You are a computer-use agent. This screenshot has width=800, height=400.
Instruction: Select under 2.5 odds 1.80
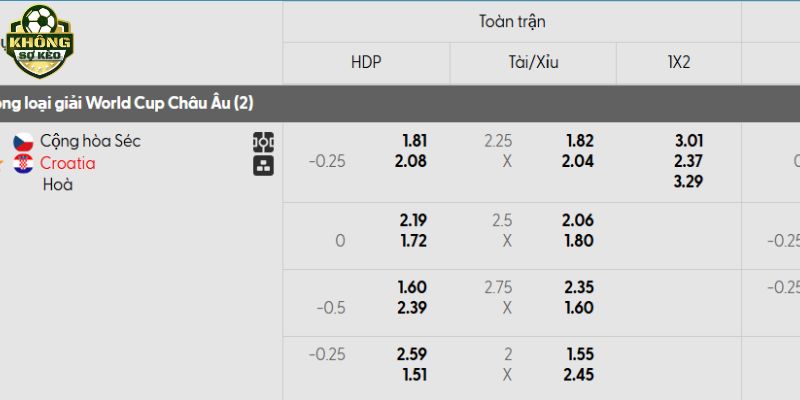579,241
